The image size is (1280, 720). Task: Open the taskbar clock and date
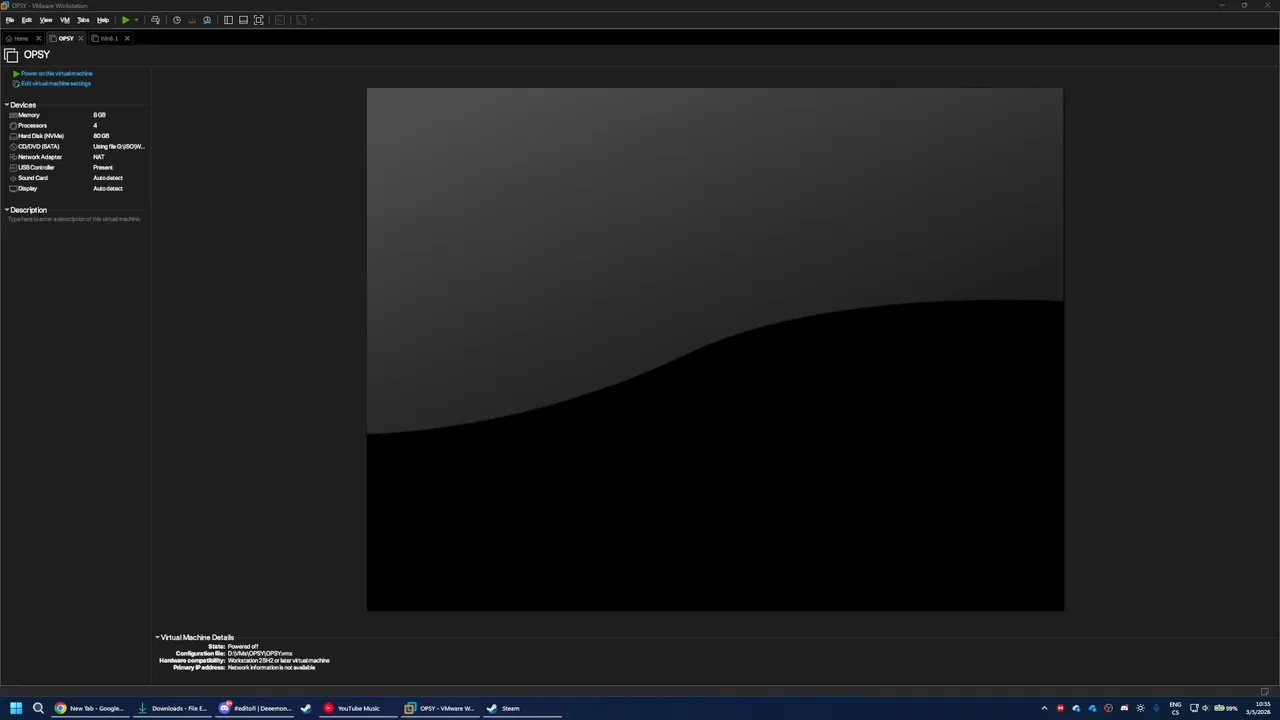1258,708
